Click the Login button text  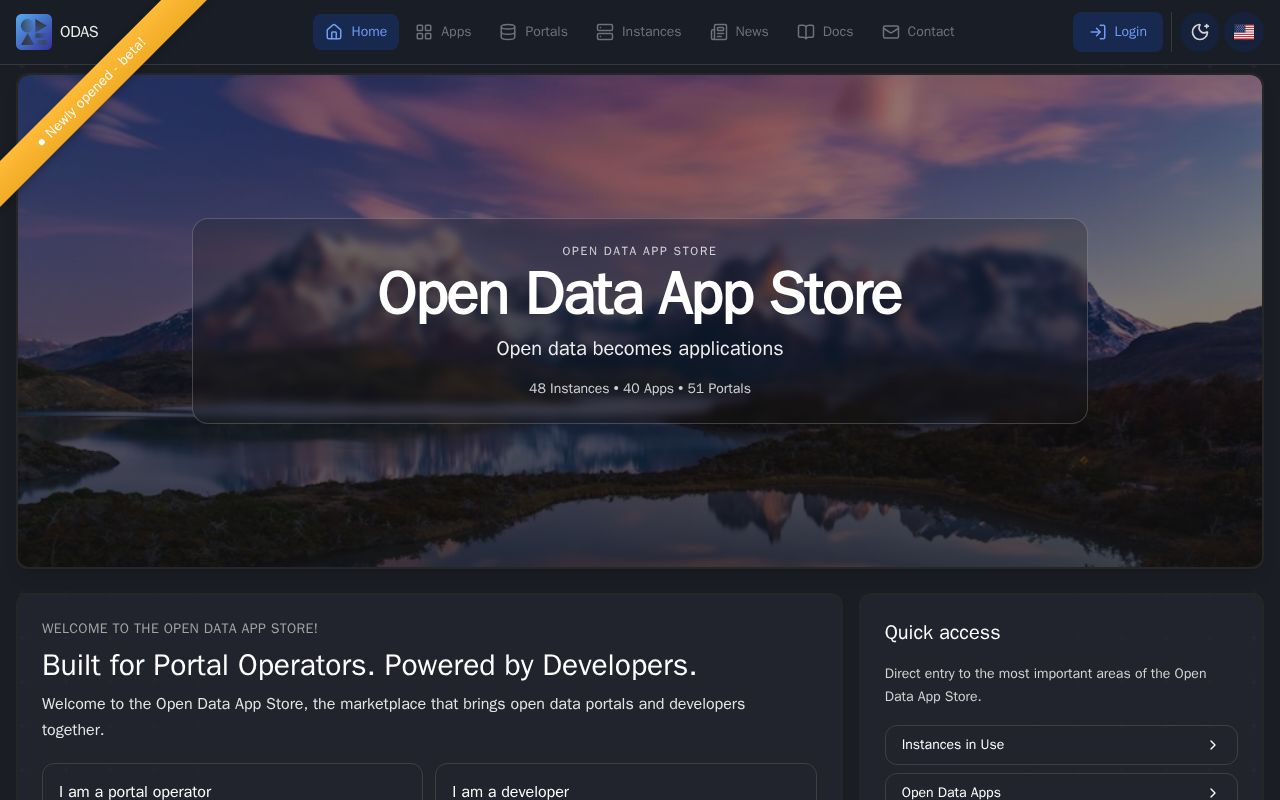point(1130,32)
